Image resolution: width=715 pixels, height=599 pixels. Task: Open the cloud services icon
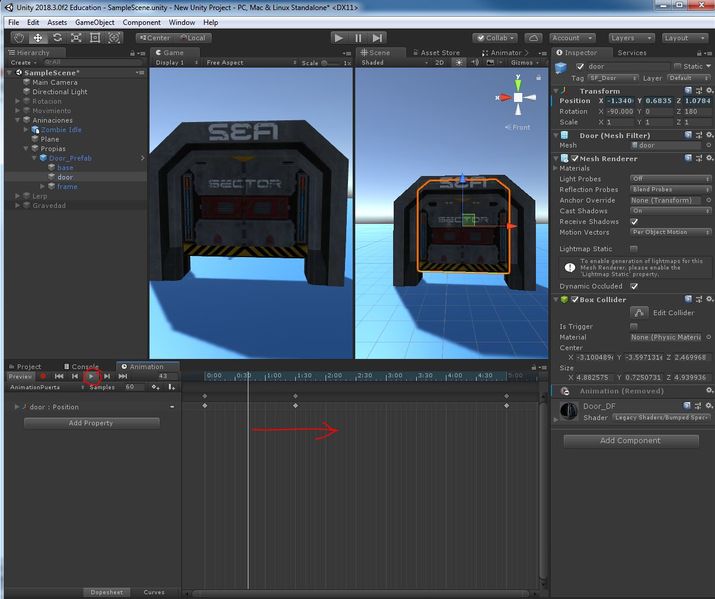tap(534, 38)
